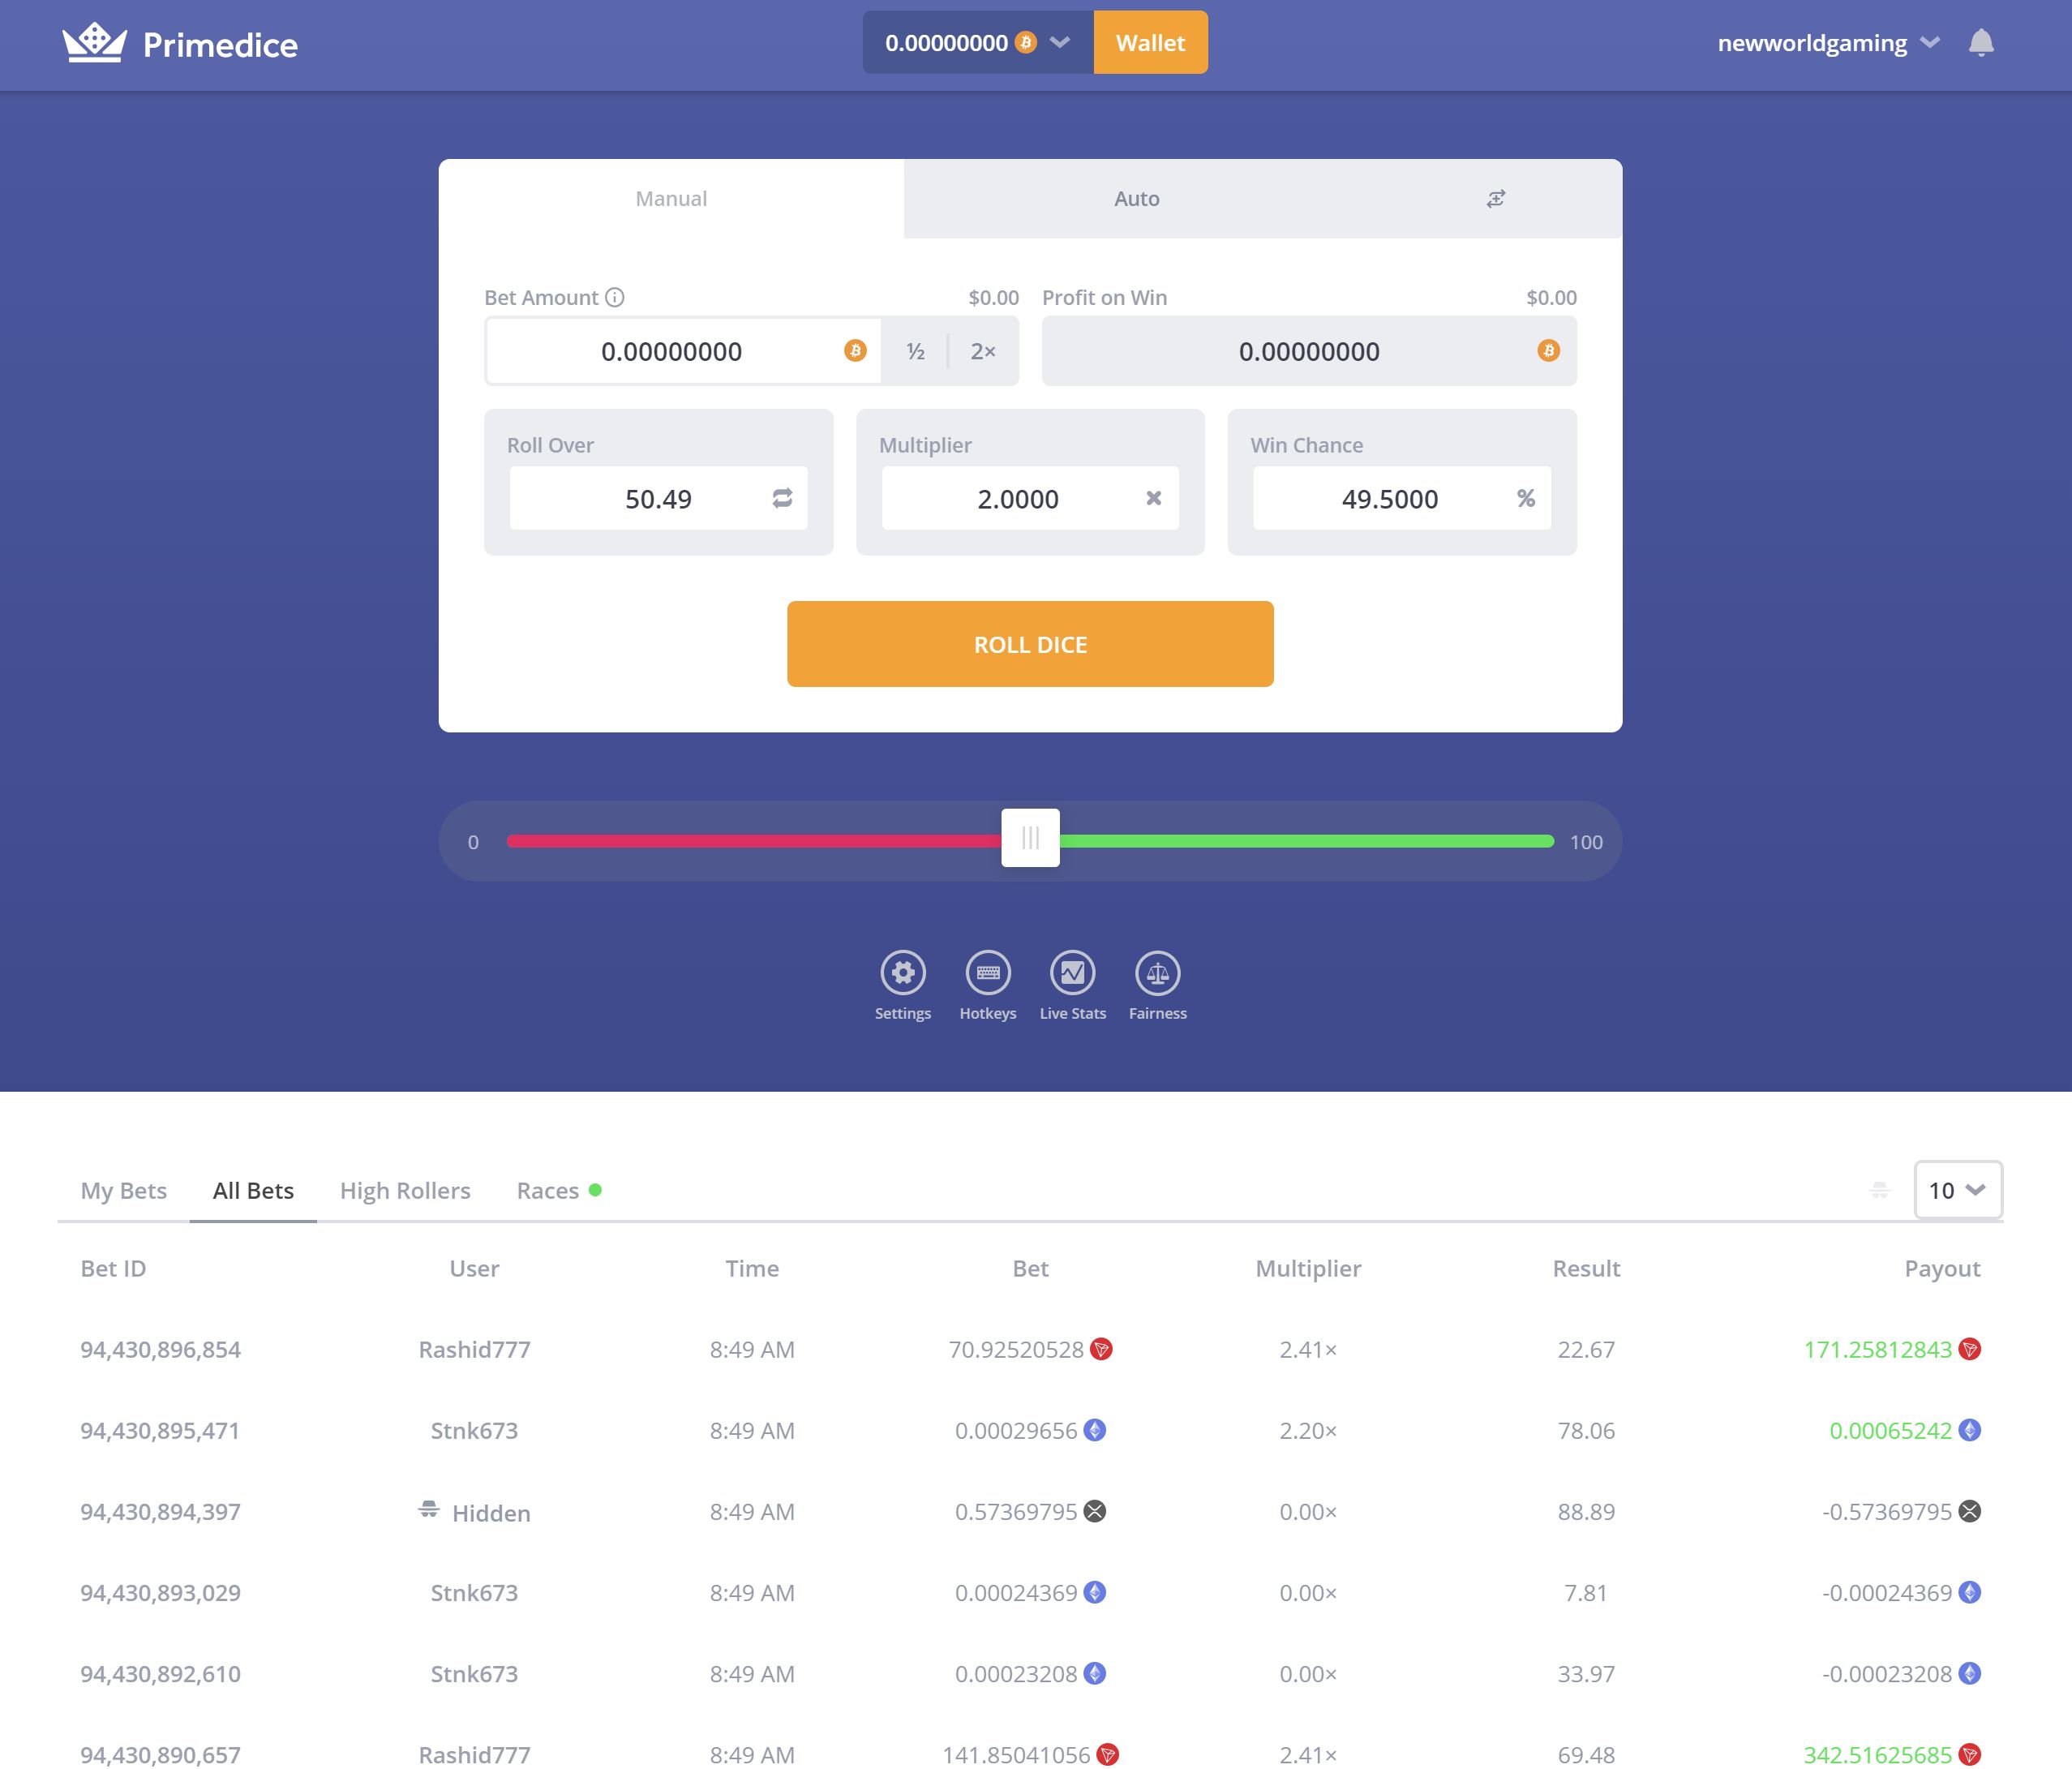Open the advanced strategy tab icon

click(1495, 199)
